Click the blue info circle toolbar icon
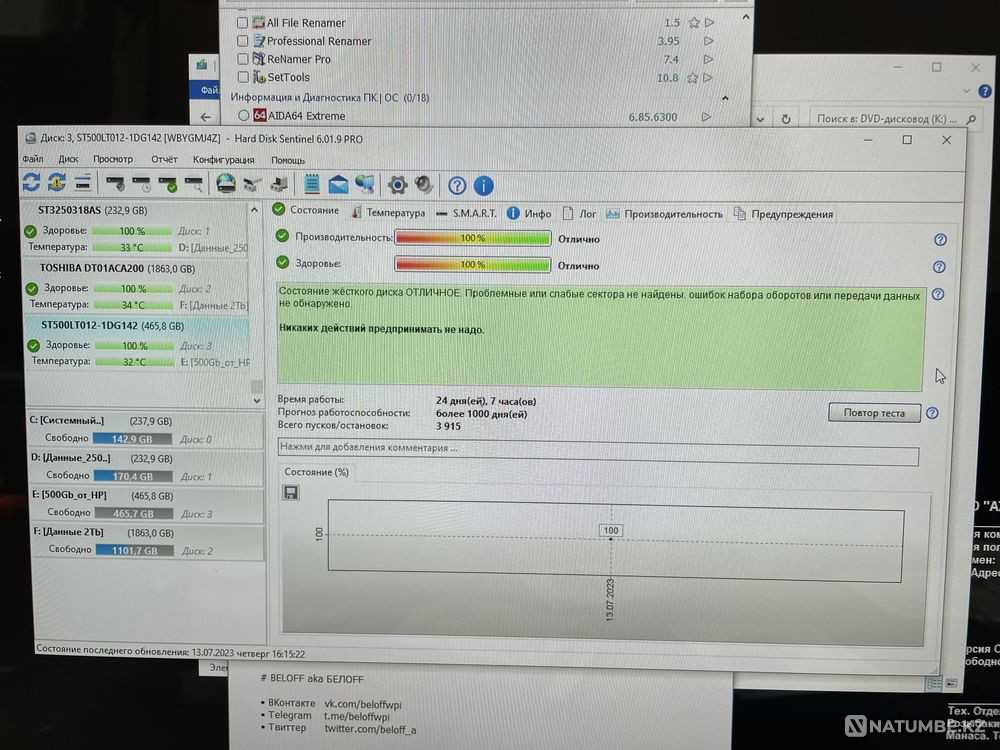Viewport: 1000px width, 750px height. (x=483, y=186)
